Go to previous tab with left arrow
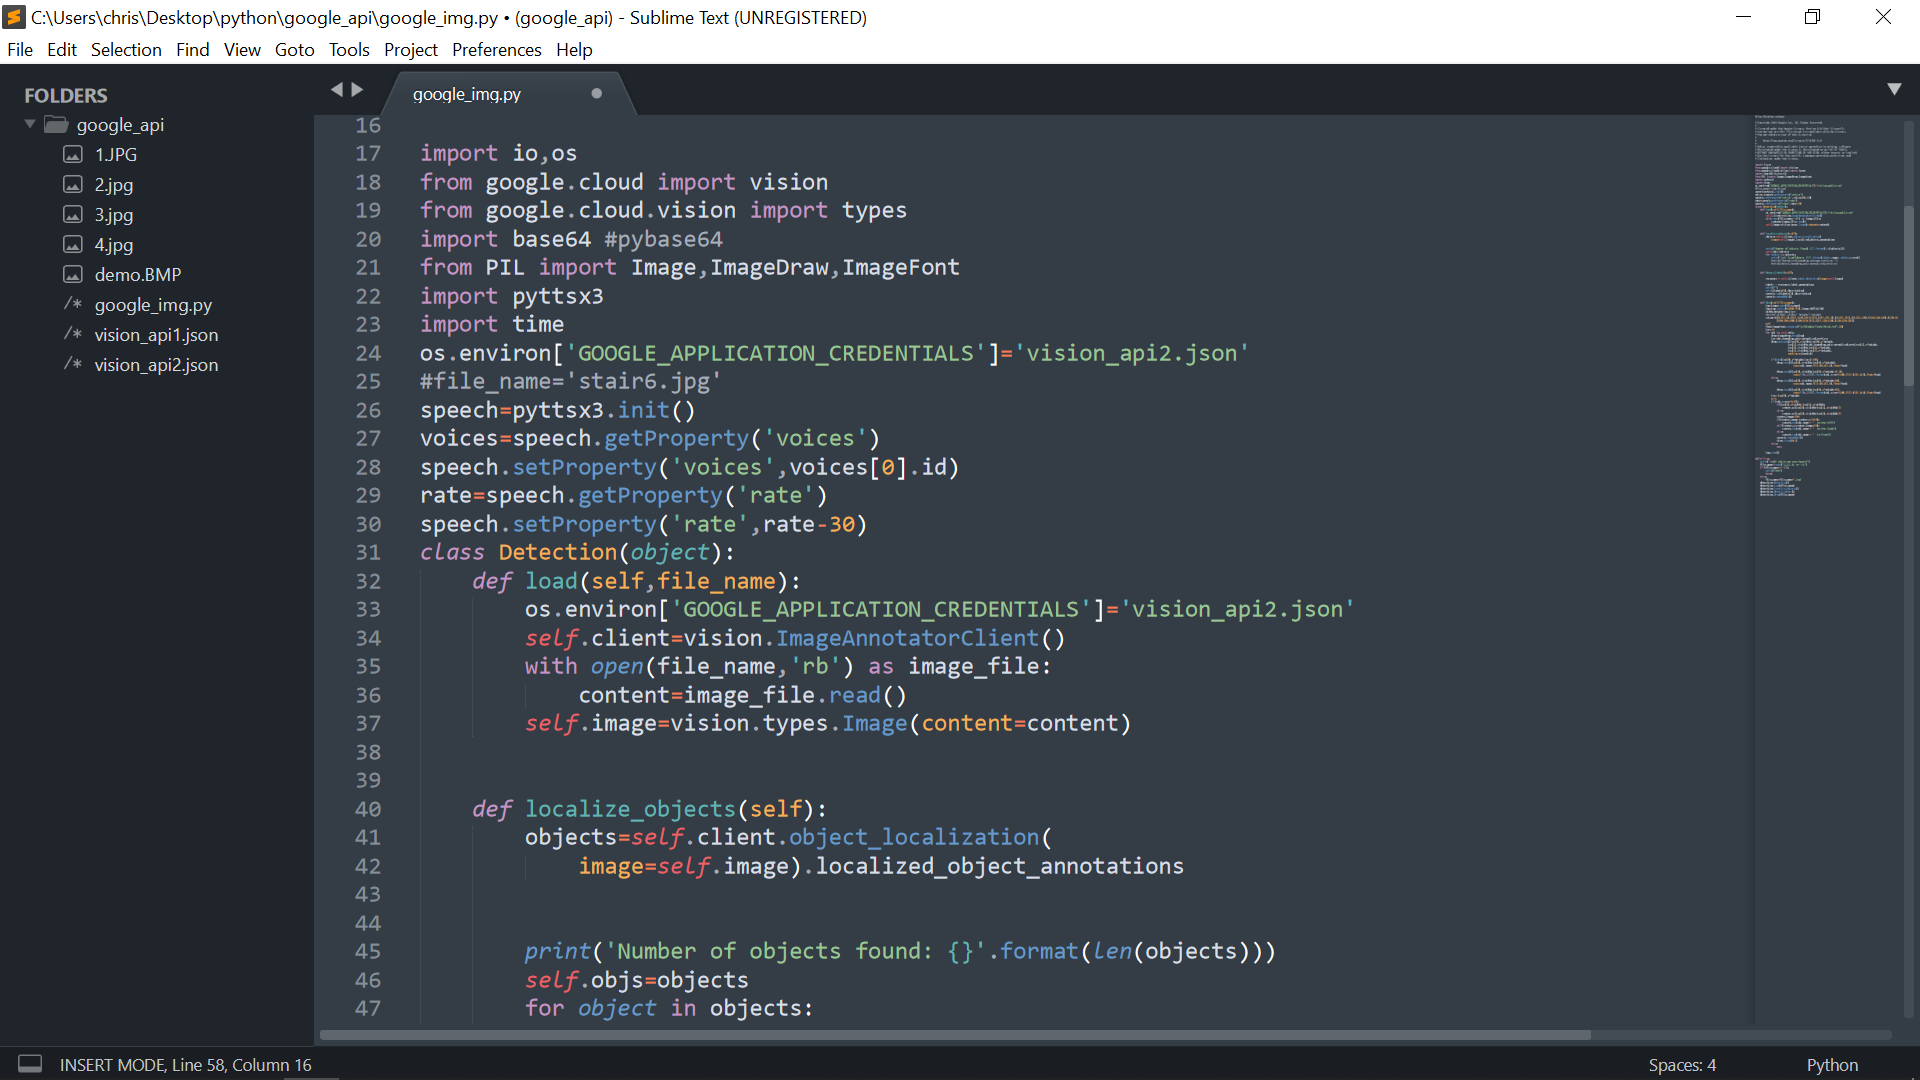 pos(337,90)
